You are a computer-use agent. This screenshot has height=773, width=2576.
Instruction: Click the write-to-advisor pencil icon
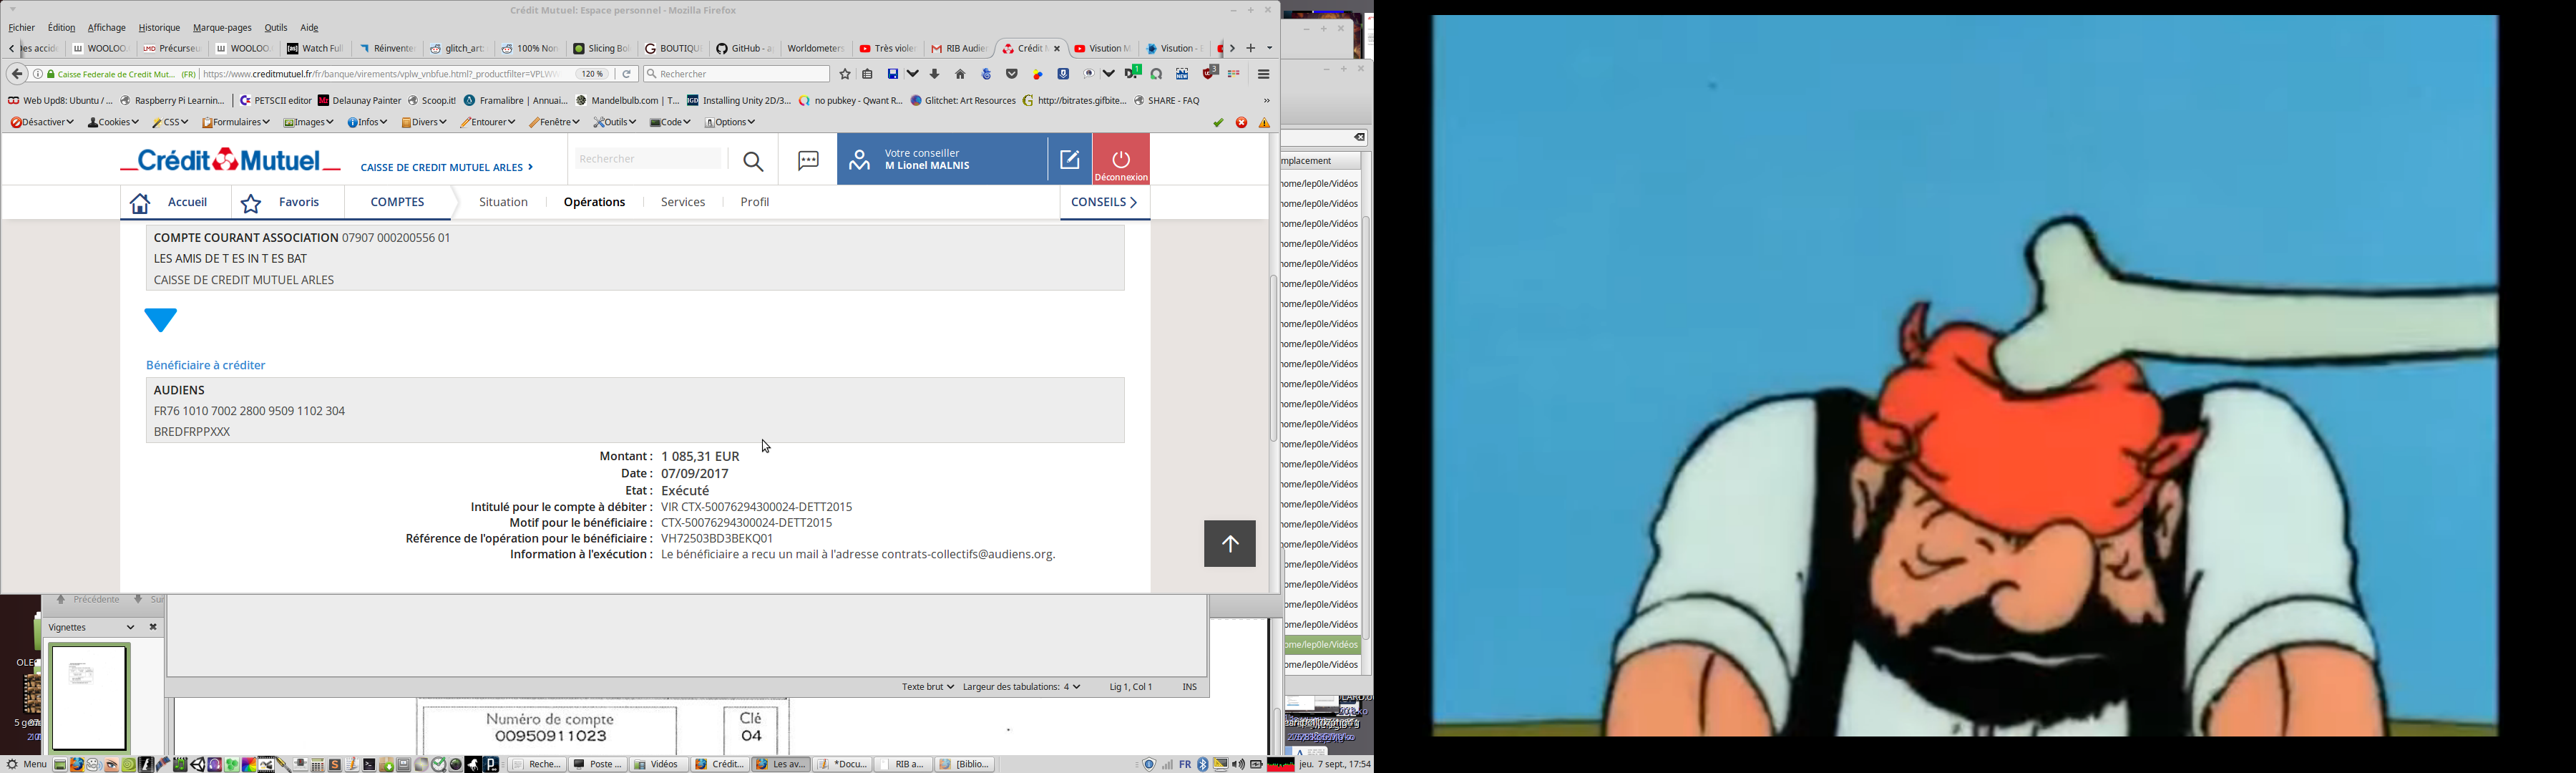point(1069,160)
